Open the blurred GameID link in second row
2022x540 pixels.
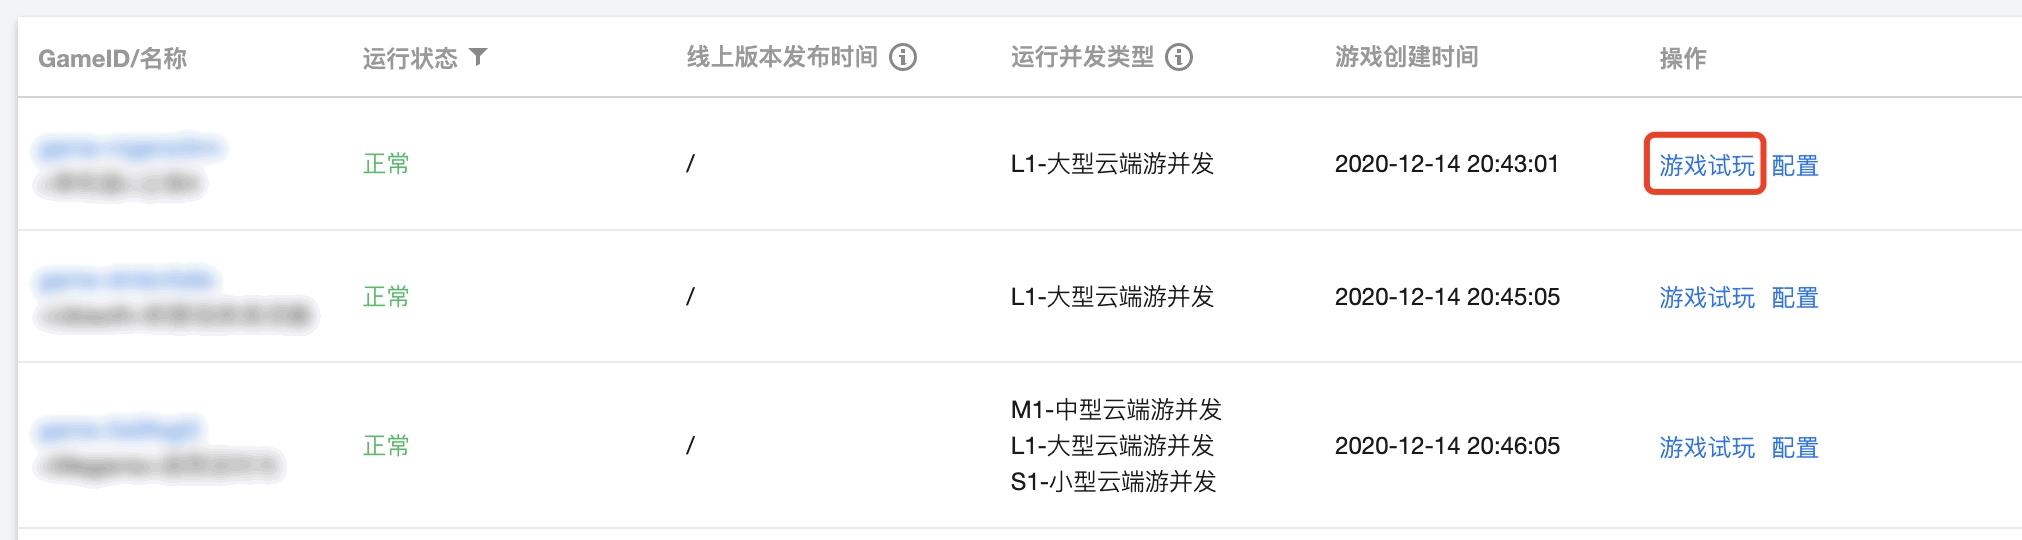click(125, 280)
